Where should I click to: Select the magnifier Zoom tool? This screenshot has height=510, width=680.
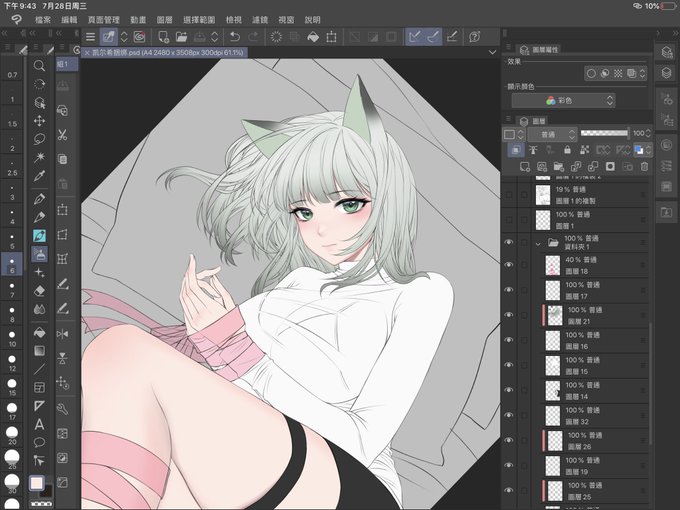tap(39, 65)
